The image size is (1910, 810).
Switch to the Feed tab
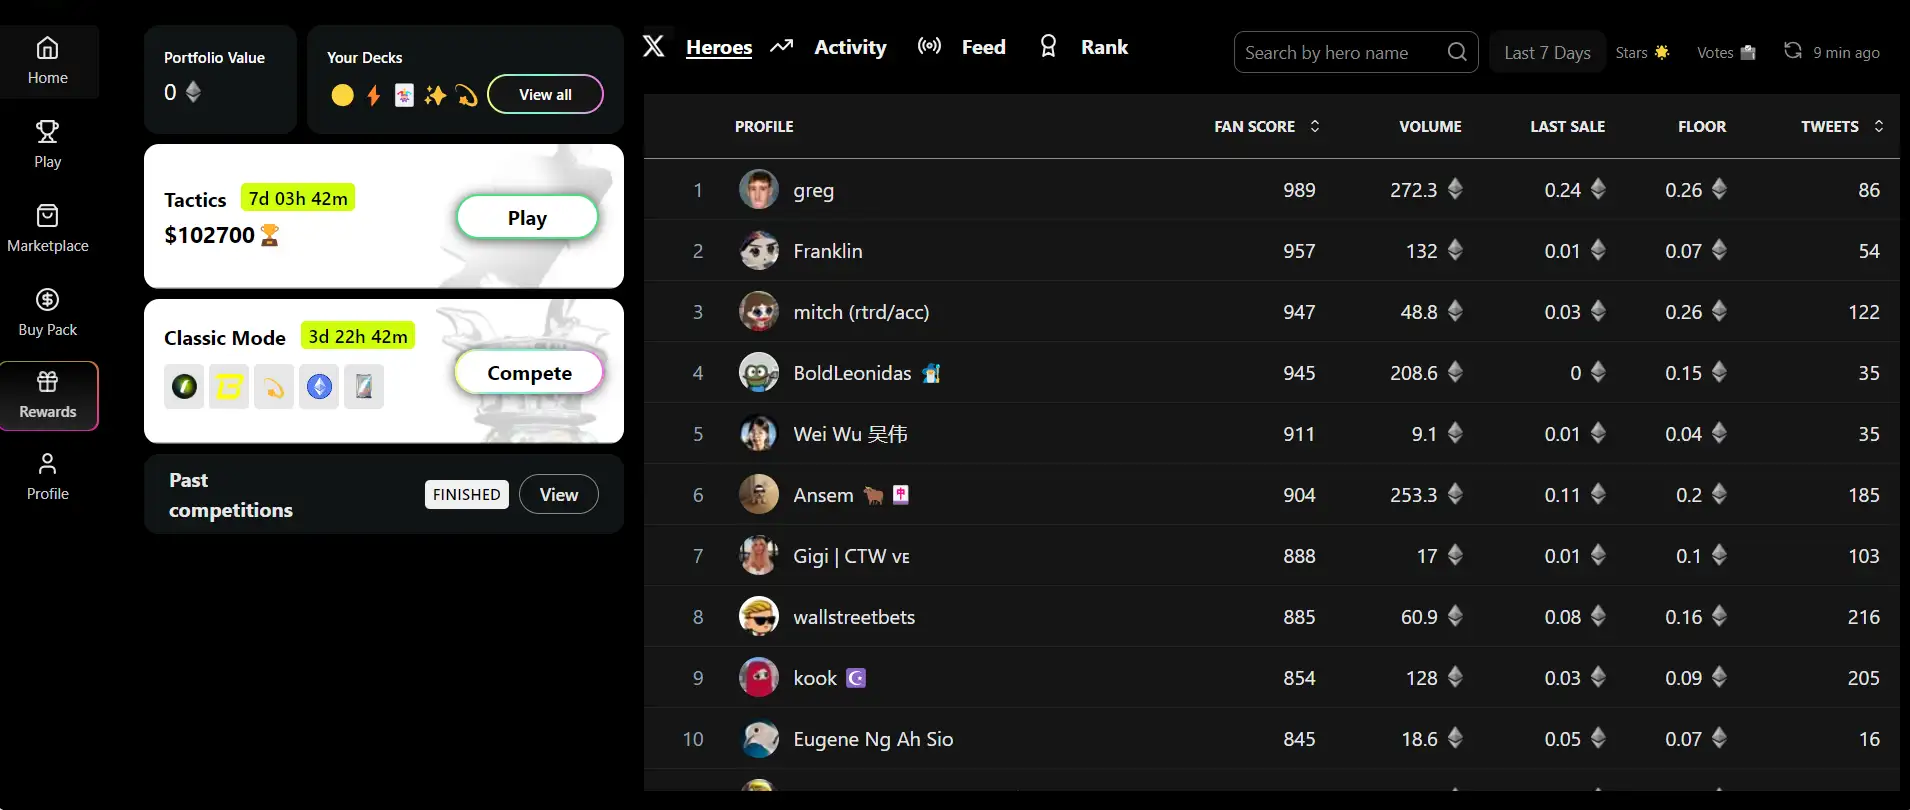coord(983,47)
